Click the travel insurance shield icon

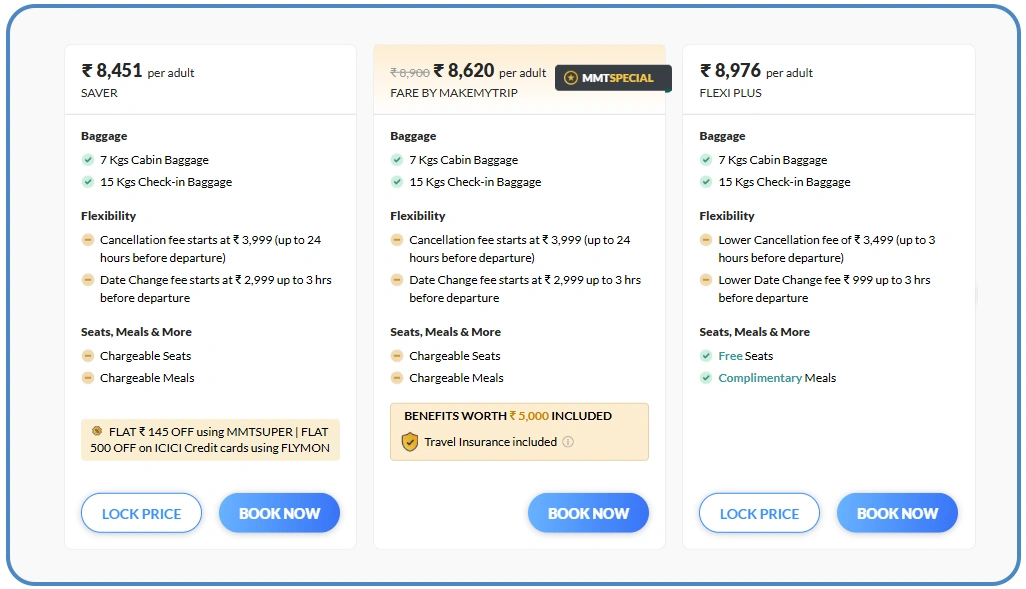pos(409,442)
